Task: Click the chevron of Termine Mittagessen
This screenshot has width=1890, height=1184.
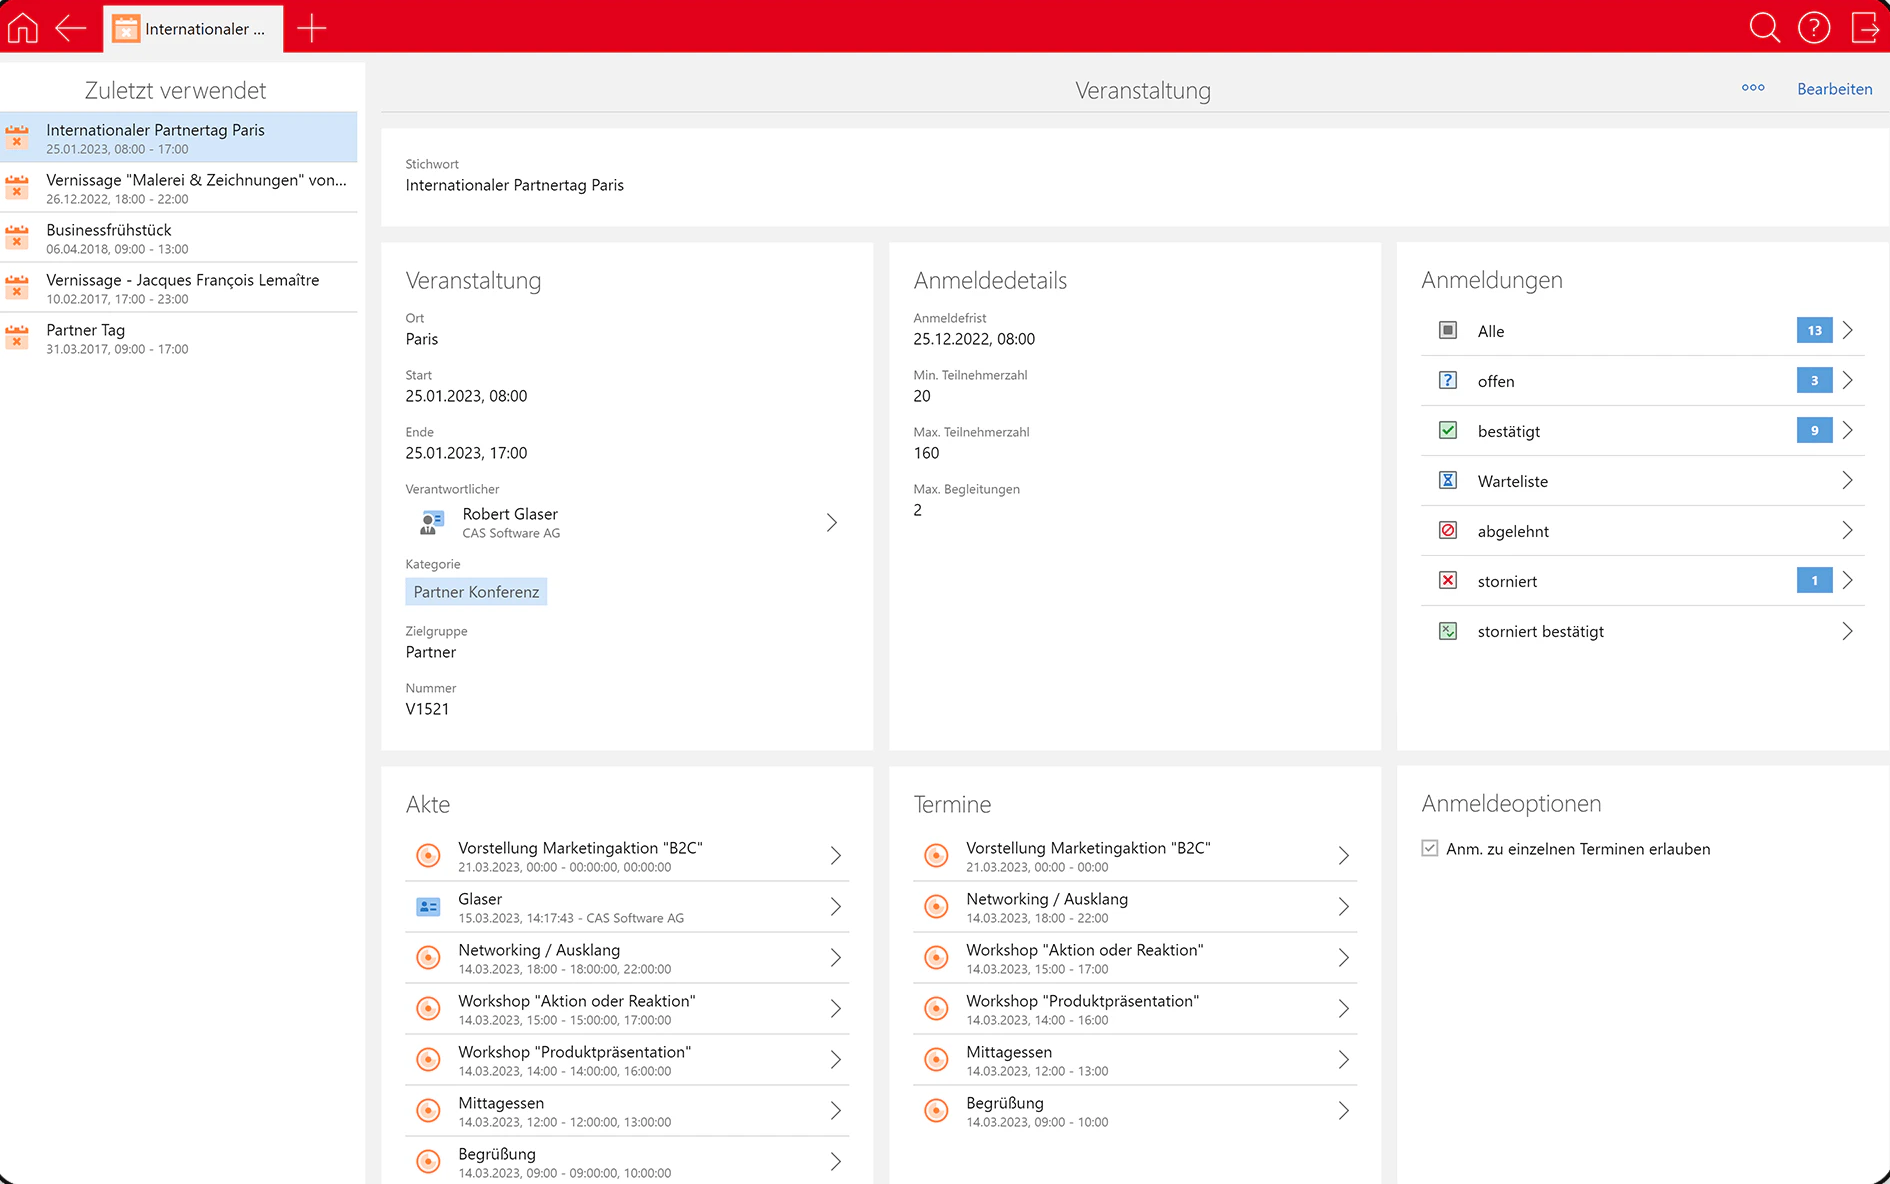Action: [x=1343, y=1060]
